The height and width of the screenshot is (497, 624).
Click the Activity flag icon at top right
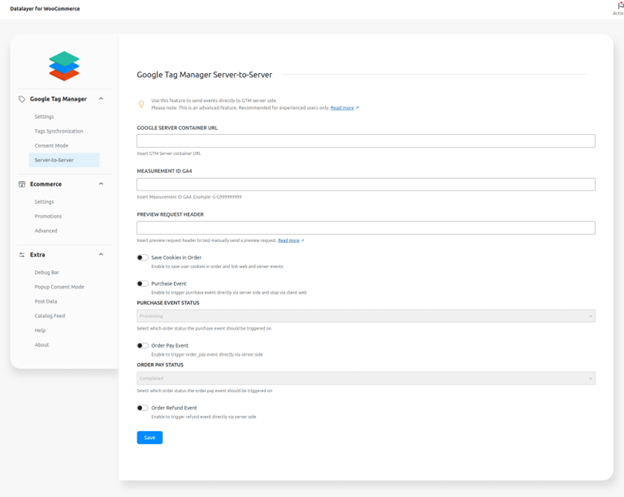click(620, 6)
